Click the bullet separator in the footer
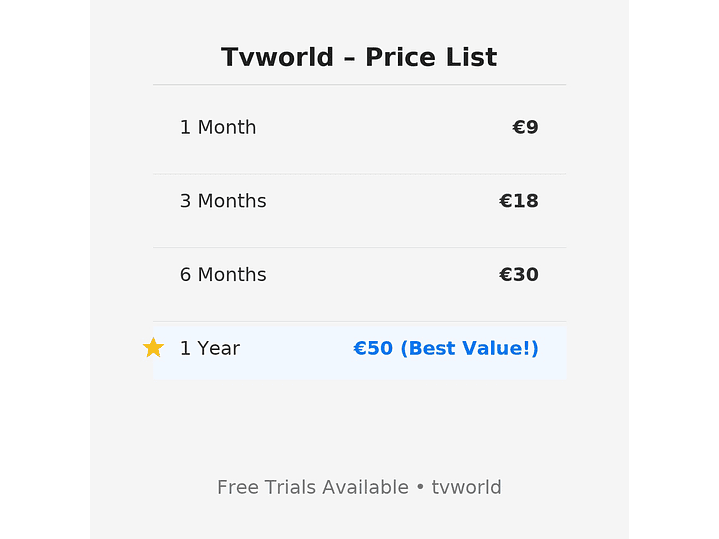 pyautogui.click(x=420, y=488)
